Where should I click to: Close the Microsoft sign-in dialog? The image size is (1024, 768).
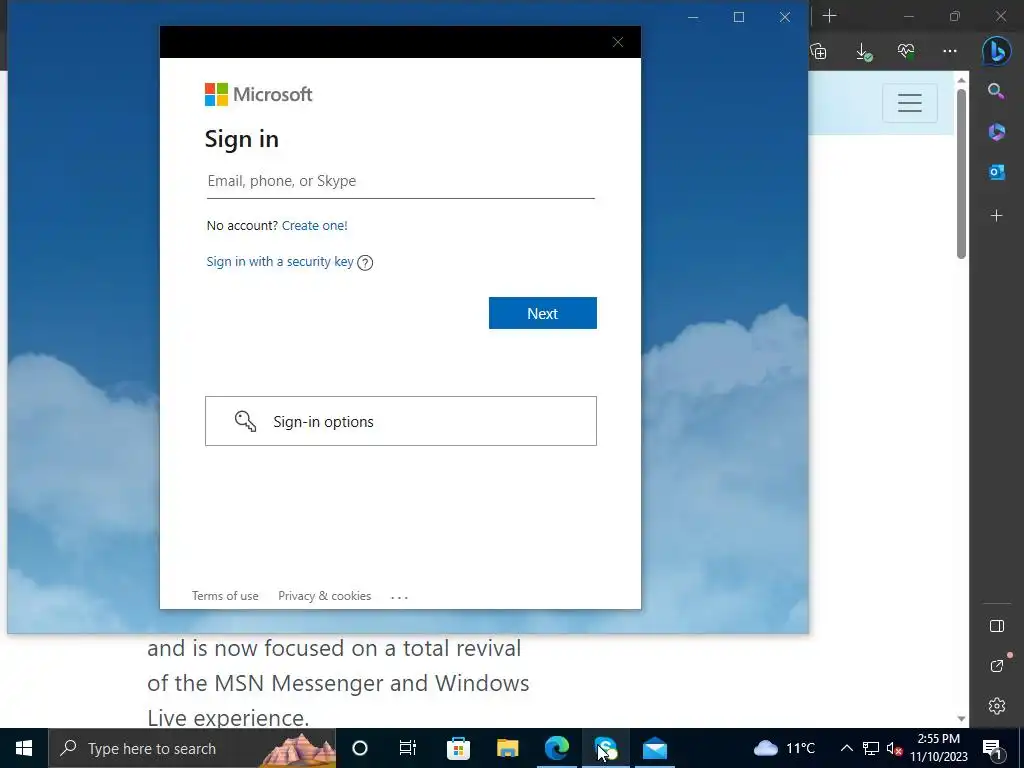coord(618,42)
